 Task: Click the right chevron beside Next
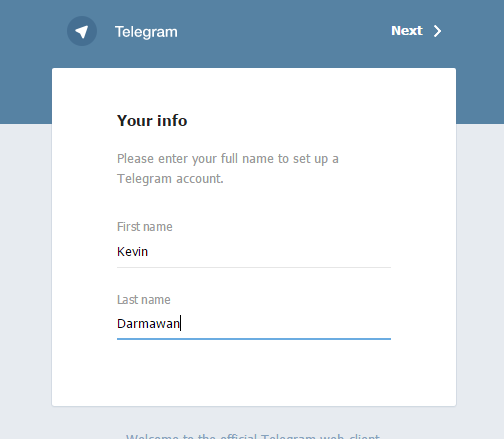click(437, 31)
